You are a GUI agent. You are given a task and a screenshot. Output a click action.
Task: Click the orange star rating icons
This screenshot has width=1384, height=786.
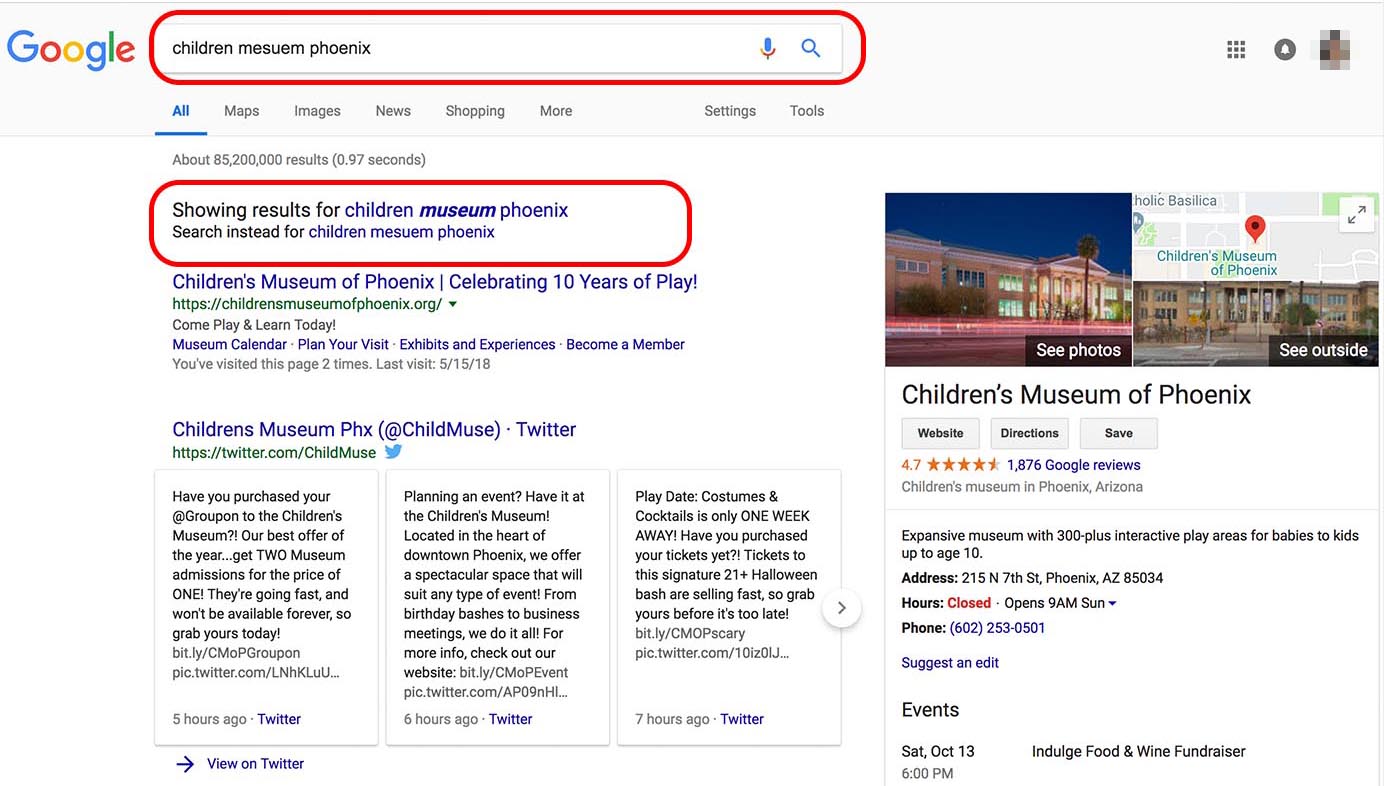pyautogui.click(x=963, y=465)
